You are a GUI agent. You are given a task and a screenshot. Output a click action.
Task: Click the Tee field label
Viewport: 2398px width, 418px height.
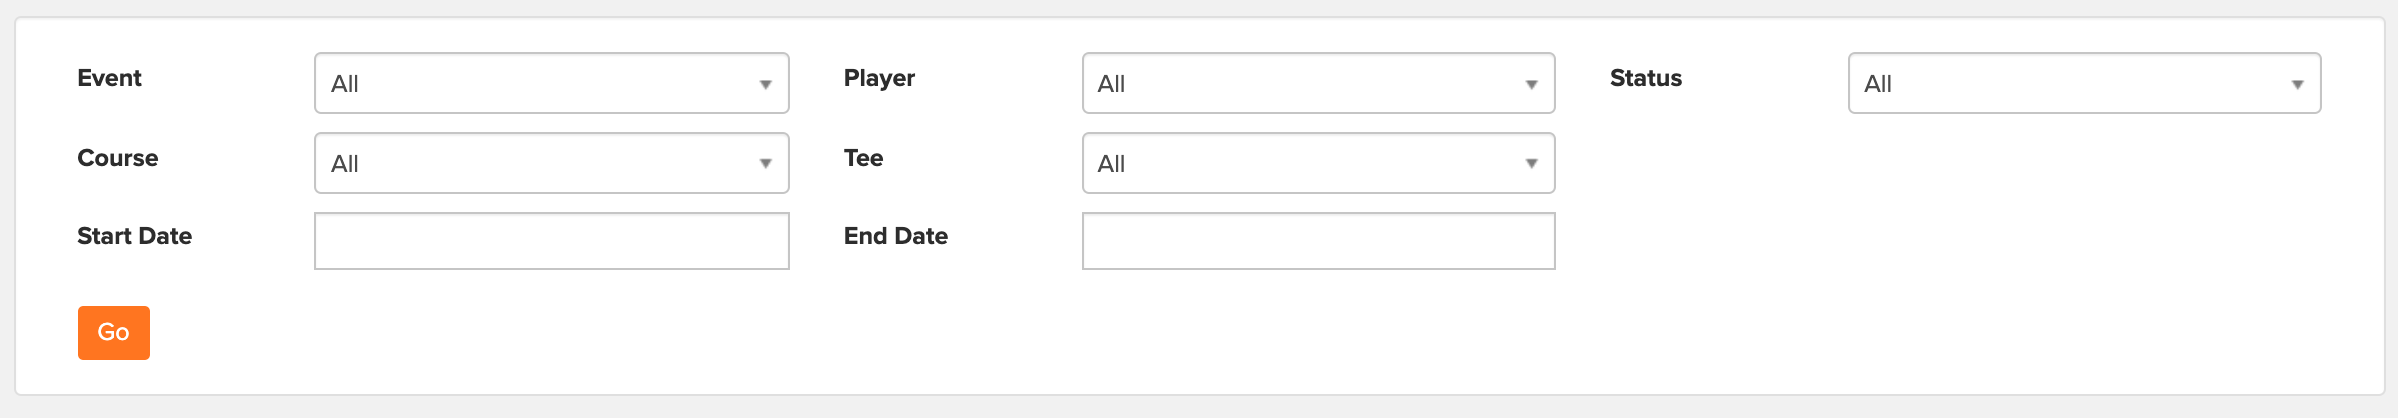tap(863, 158)
